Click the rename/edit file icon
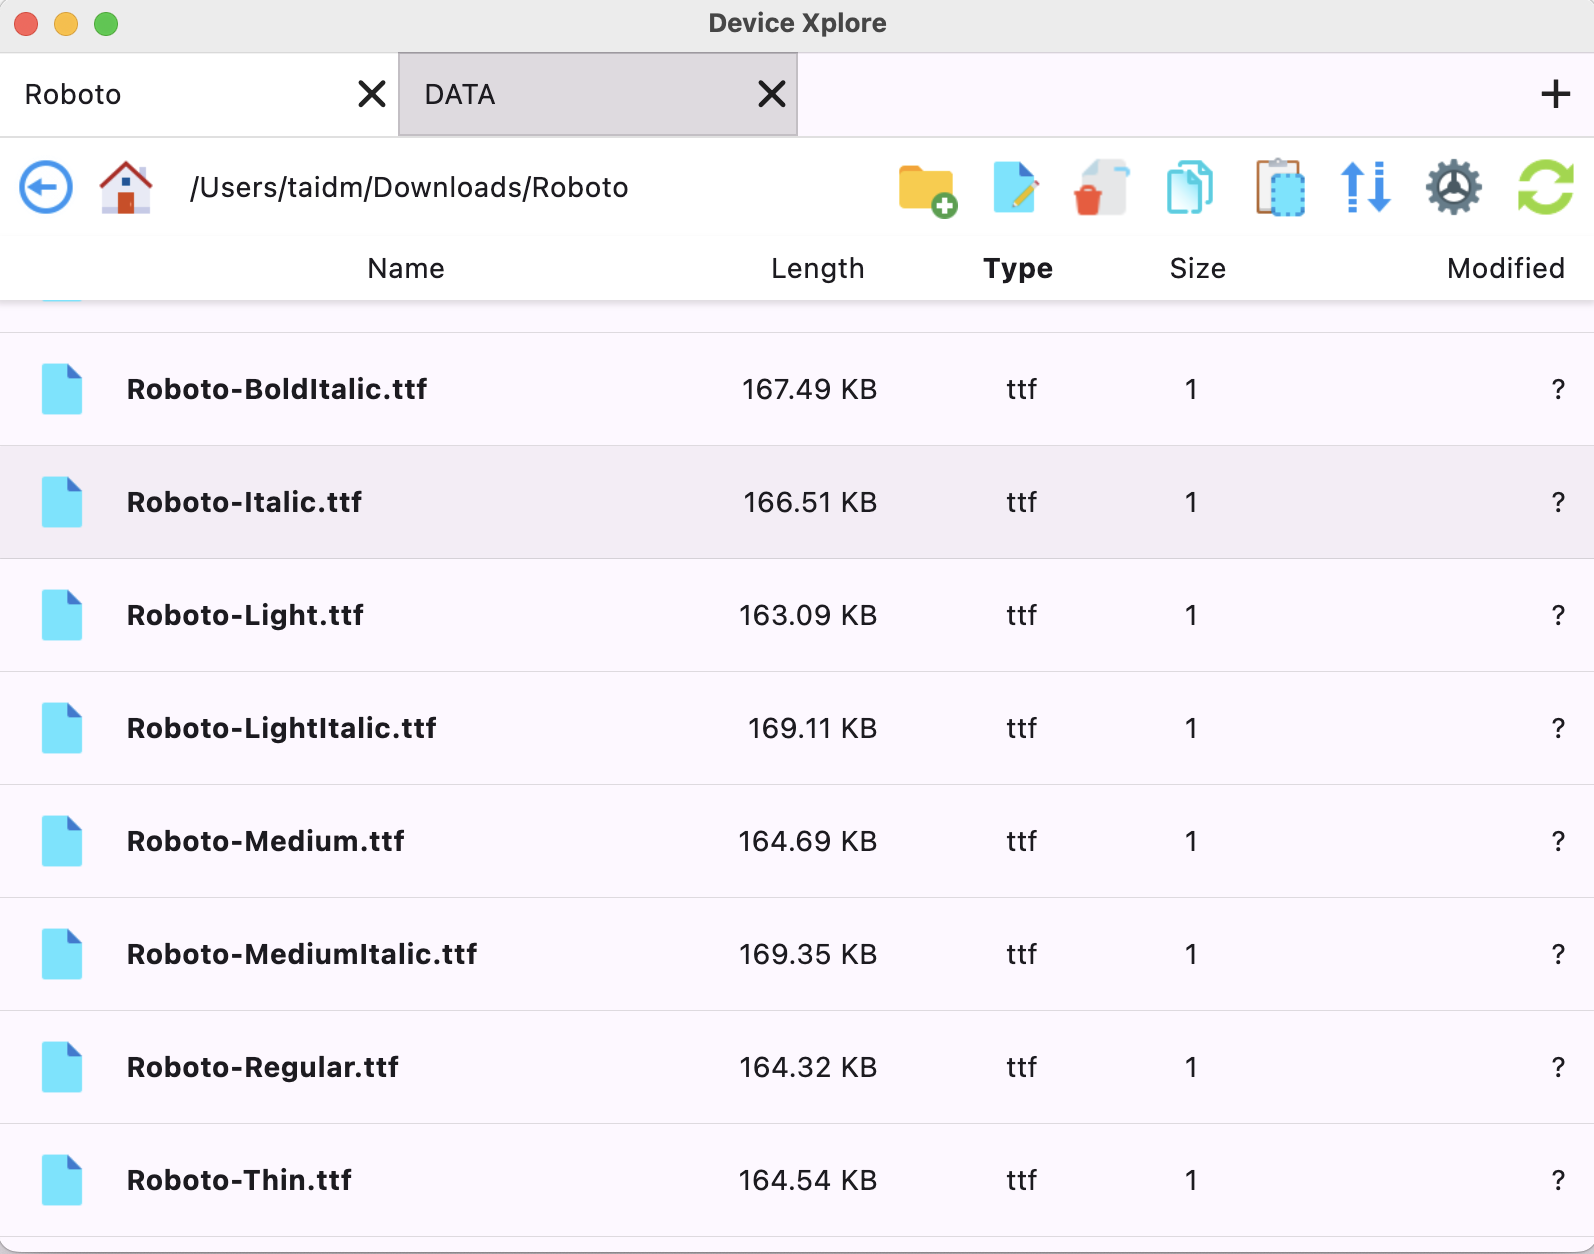The image size is (1594, 1254). pos(1016,187)
